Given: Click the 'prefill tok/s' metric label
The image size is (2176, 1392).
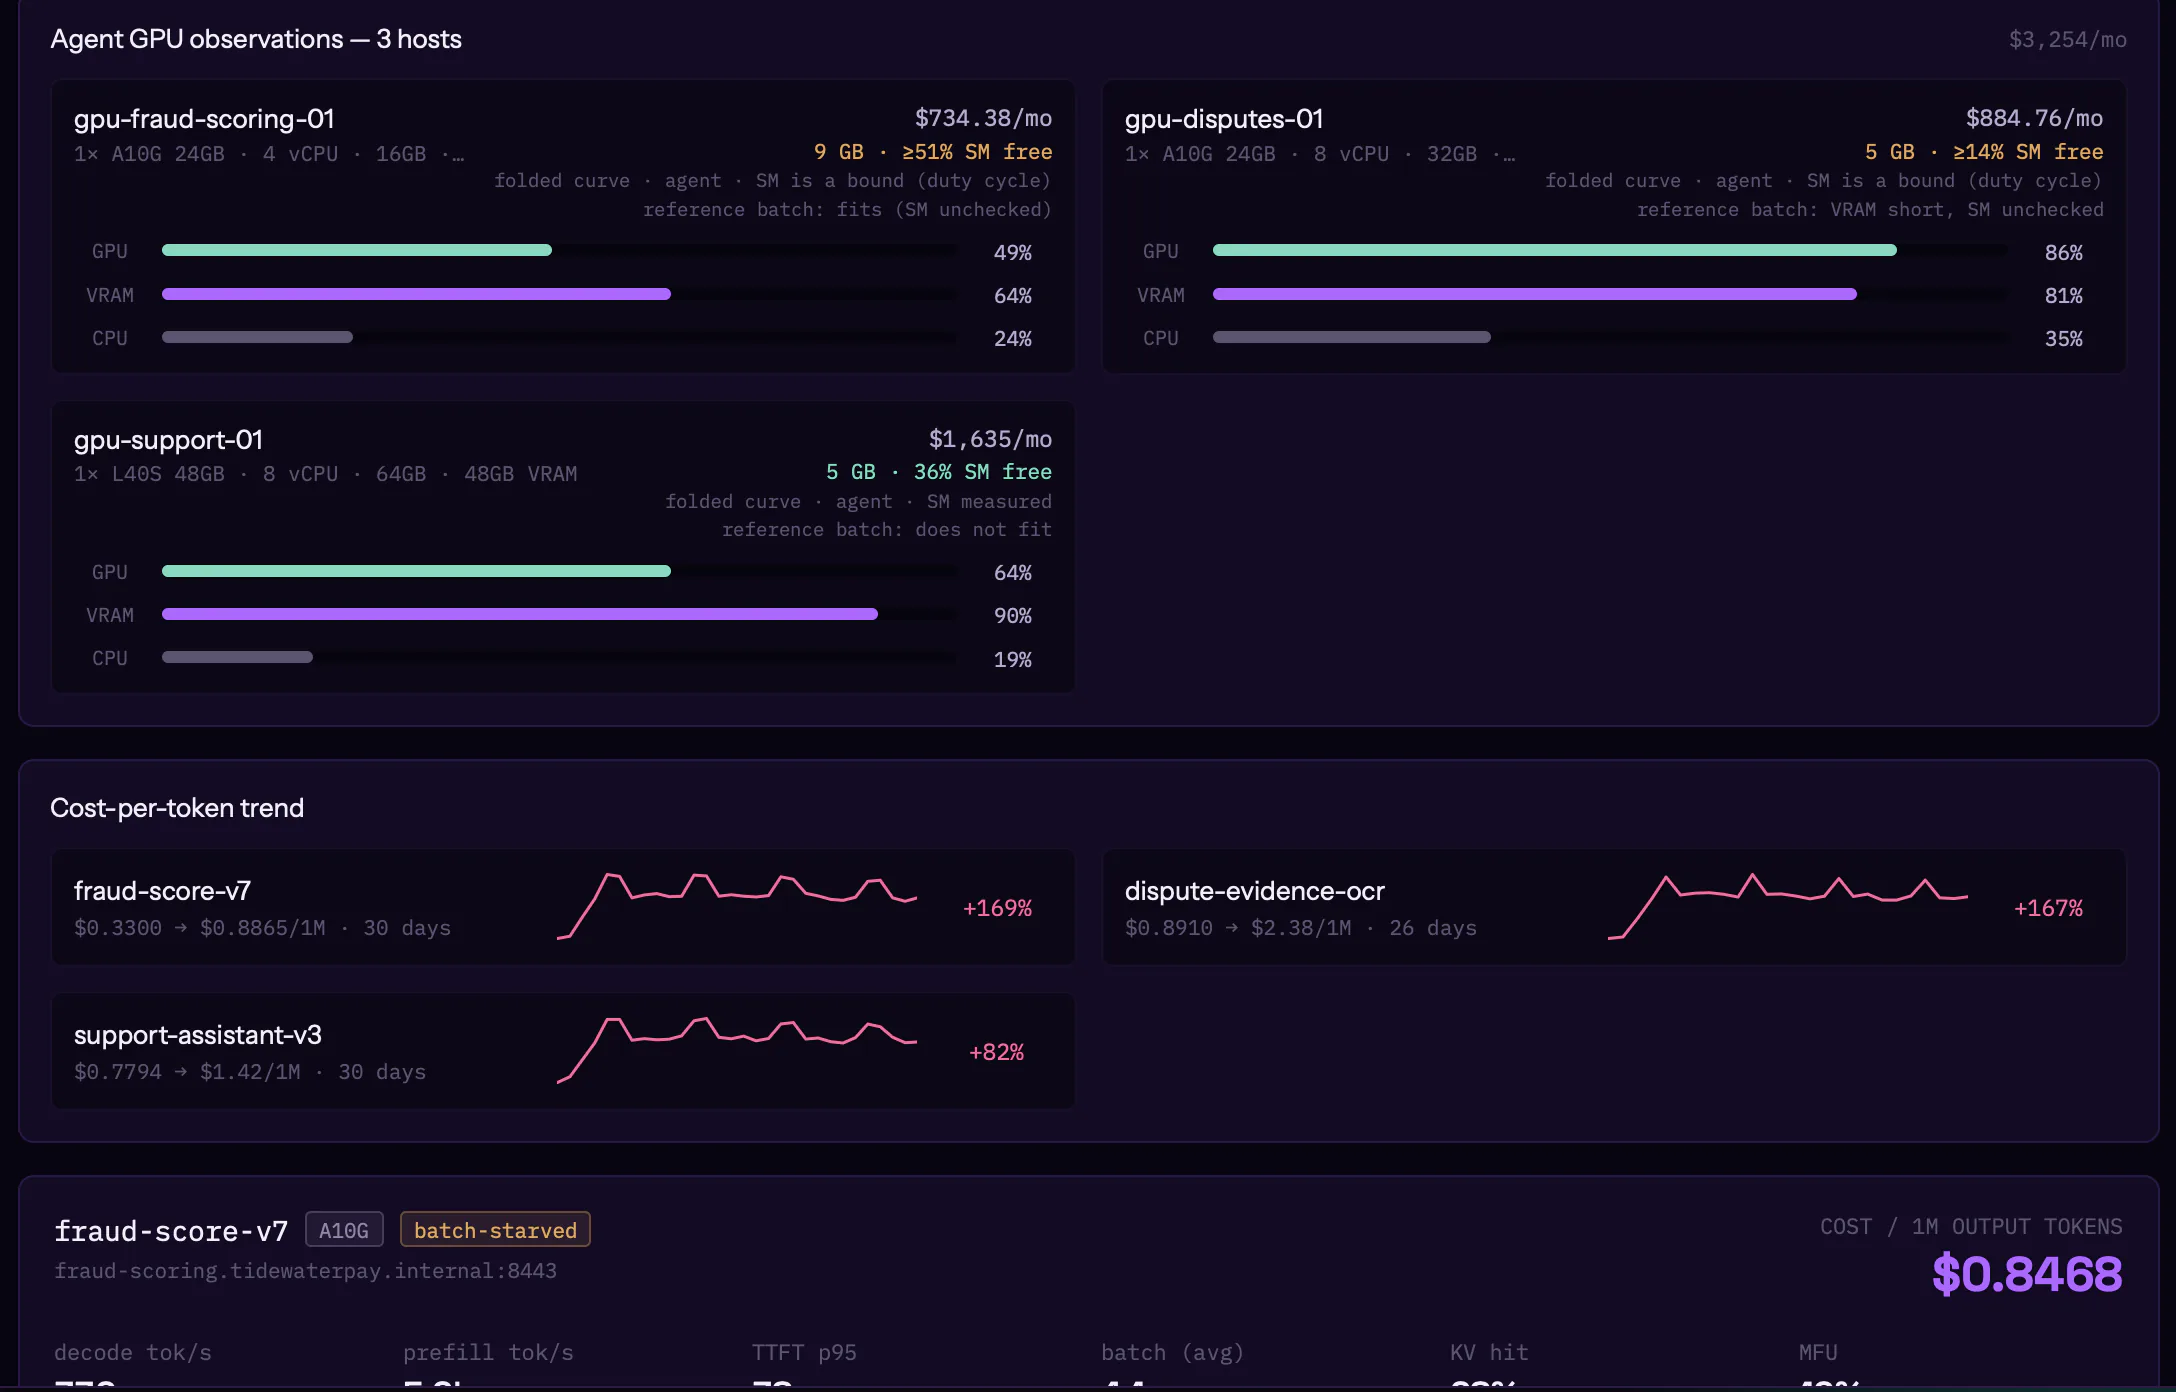Looking at the screenshot, I should point(488,1353).
